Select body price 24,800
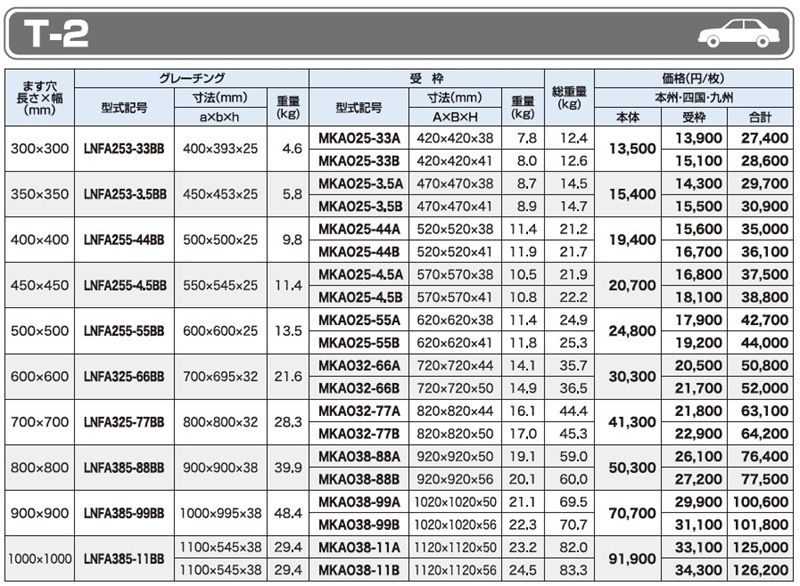Screen dimensions: 800x586 [x=632, y=331]
